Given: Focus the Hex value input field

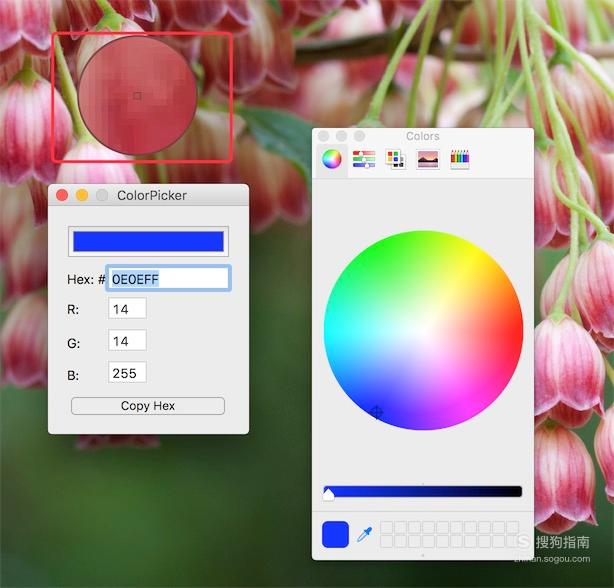Looking at the screenshot, I should 169,279.
